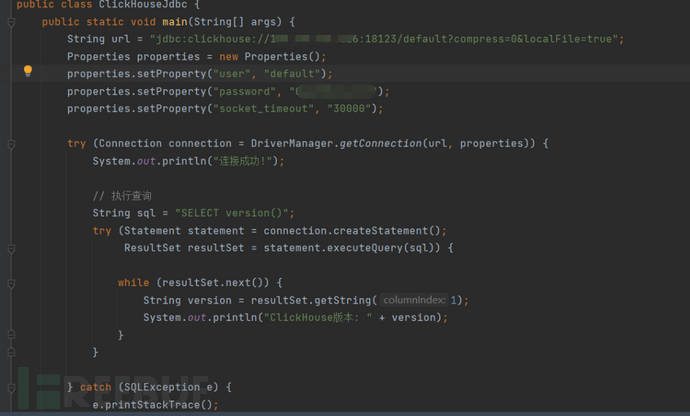Collapse the catch SQLException fold marker
This screenshot has height=416, width=690.
11,388
